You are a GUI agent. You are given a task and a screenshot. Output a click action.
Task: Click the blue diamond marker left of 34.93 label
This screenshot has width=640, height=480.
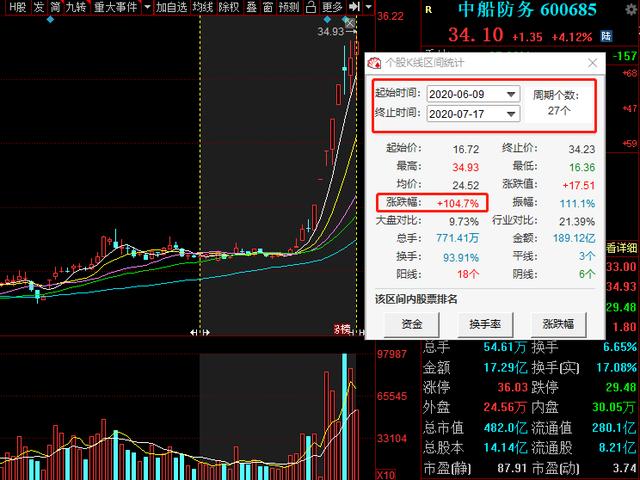[x=327, y=19]
